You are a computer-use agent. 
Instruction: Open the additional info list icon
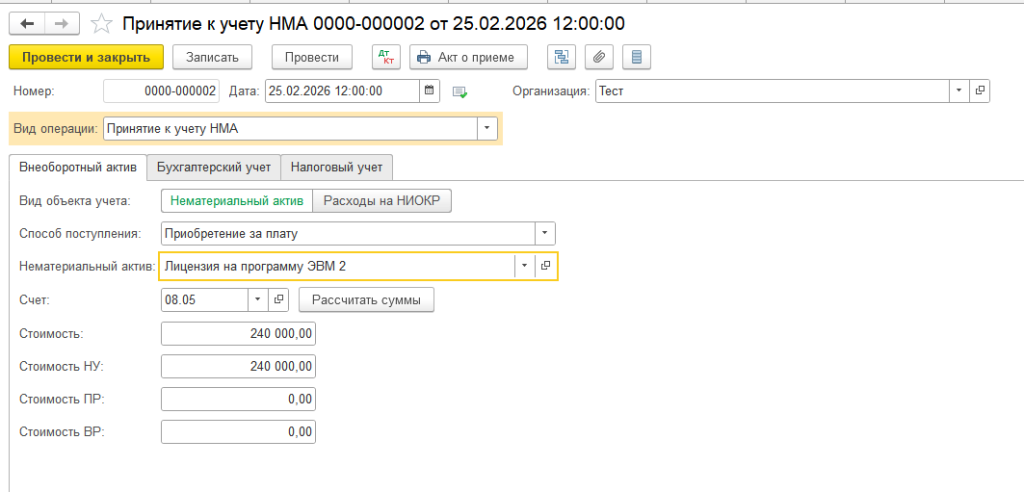pos(637,57)
